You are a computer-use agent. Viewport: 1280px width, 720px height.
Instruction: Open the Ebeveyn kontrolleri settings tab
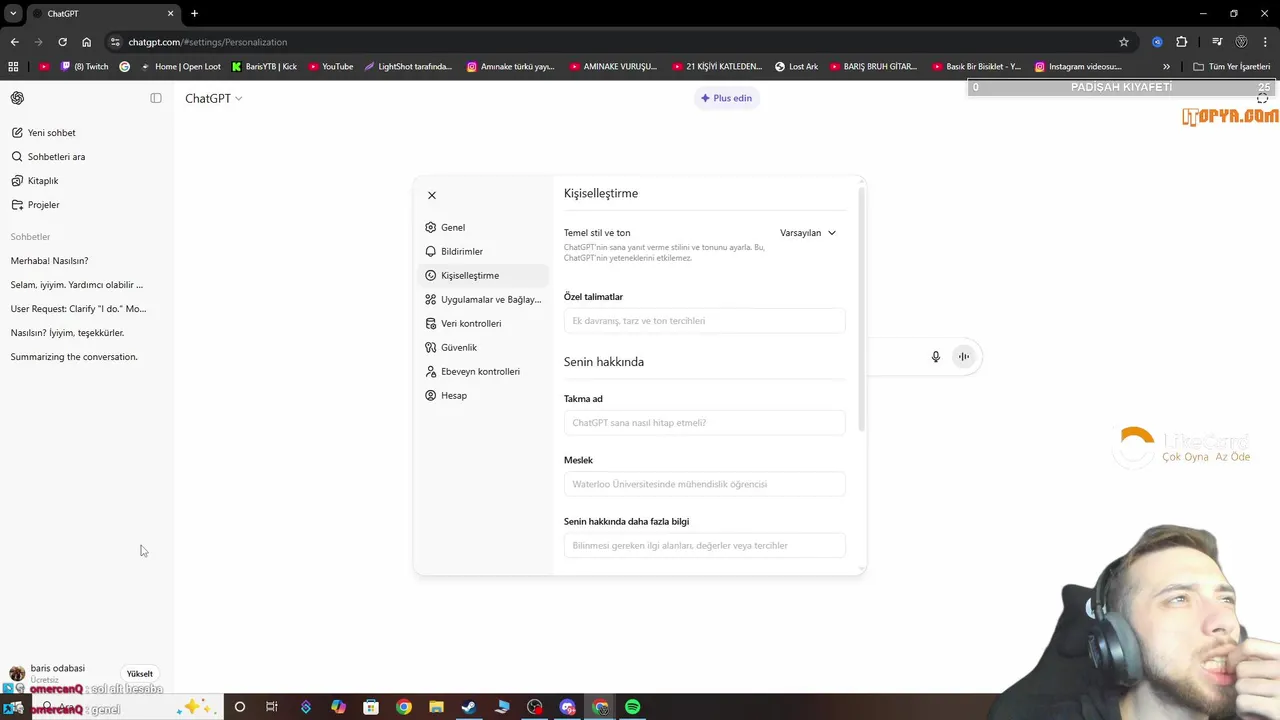484,371
